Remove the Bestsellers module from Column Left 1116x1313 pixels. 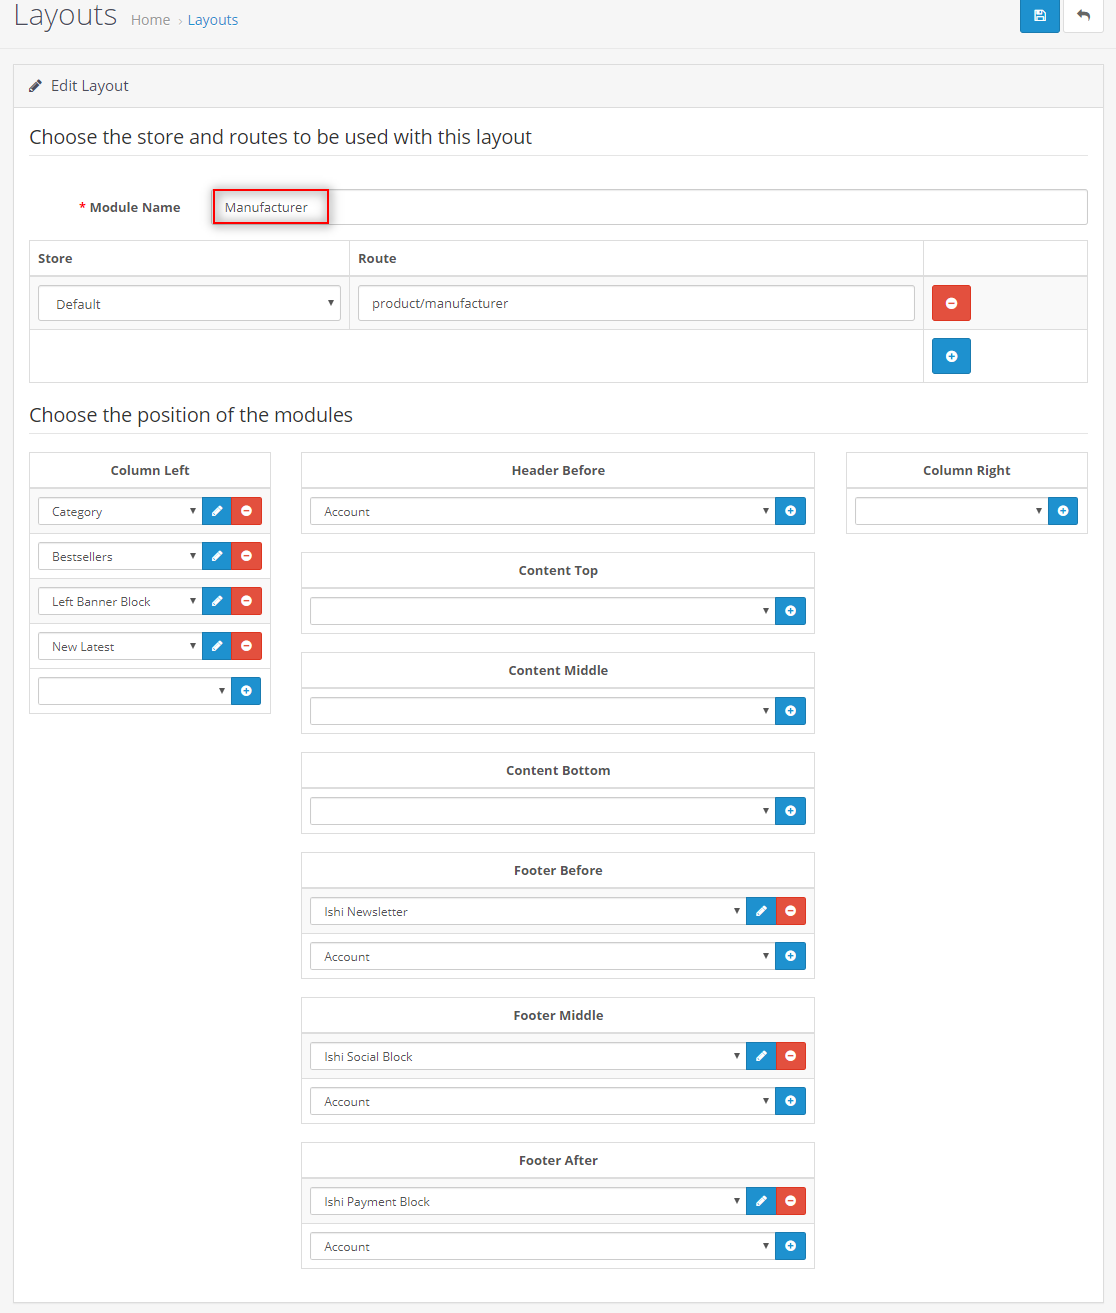pyautogui.click(x=246, y=556)
